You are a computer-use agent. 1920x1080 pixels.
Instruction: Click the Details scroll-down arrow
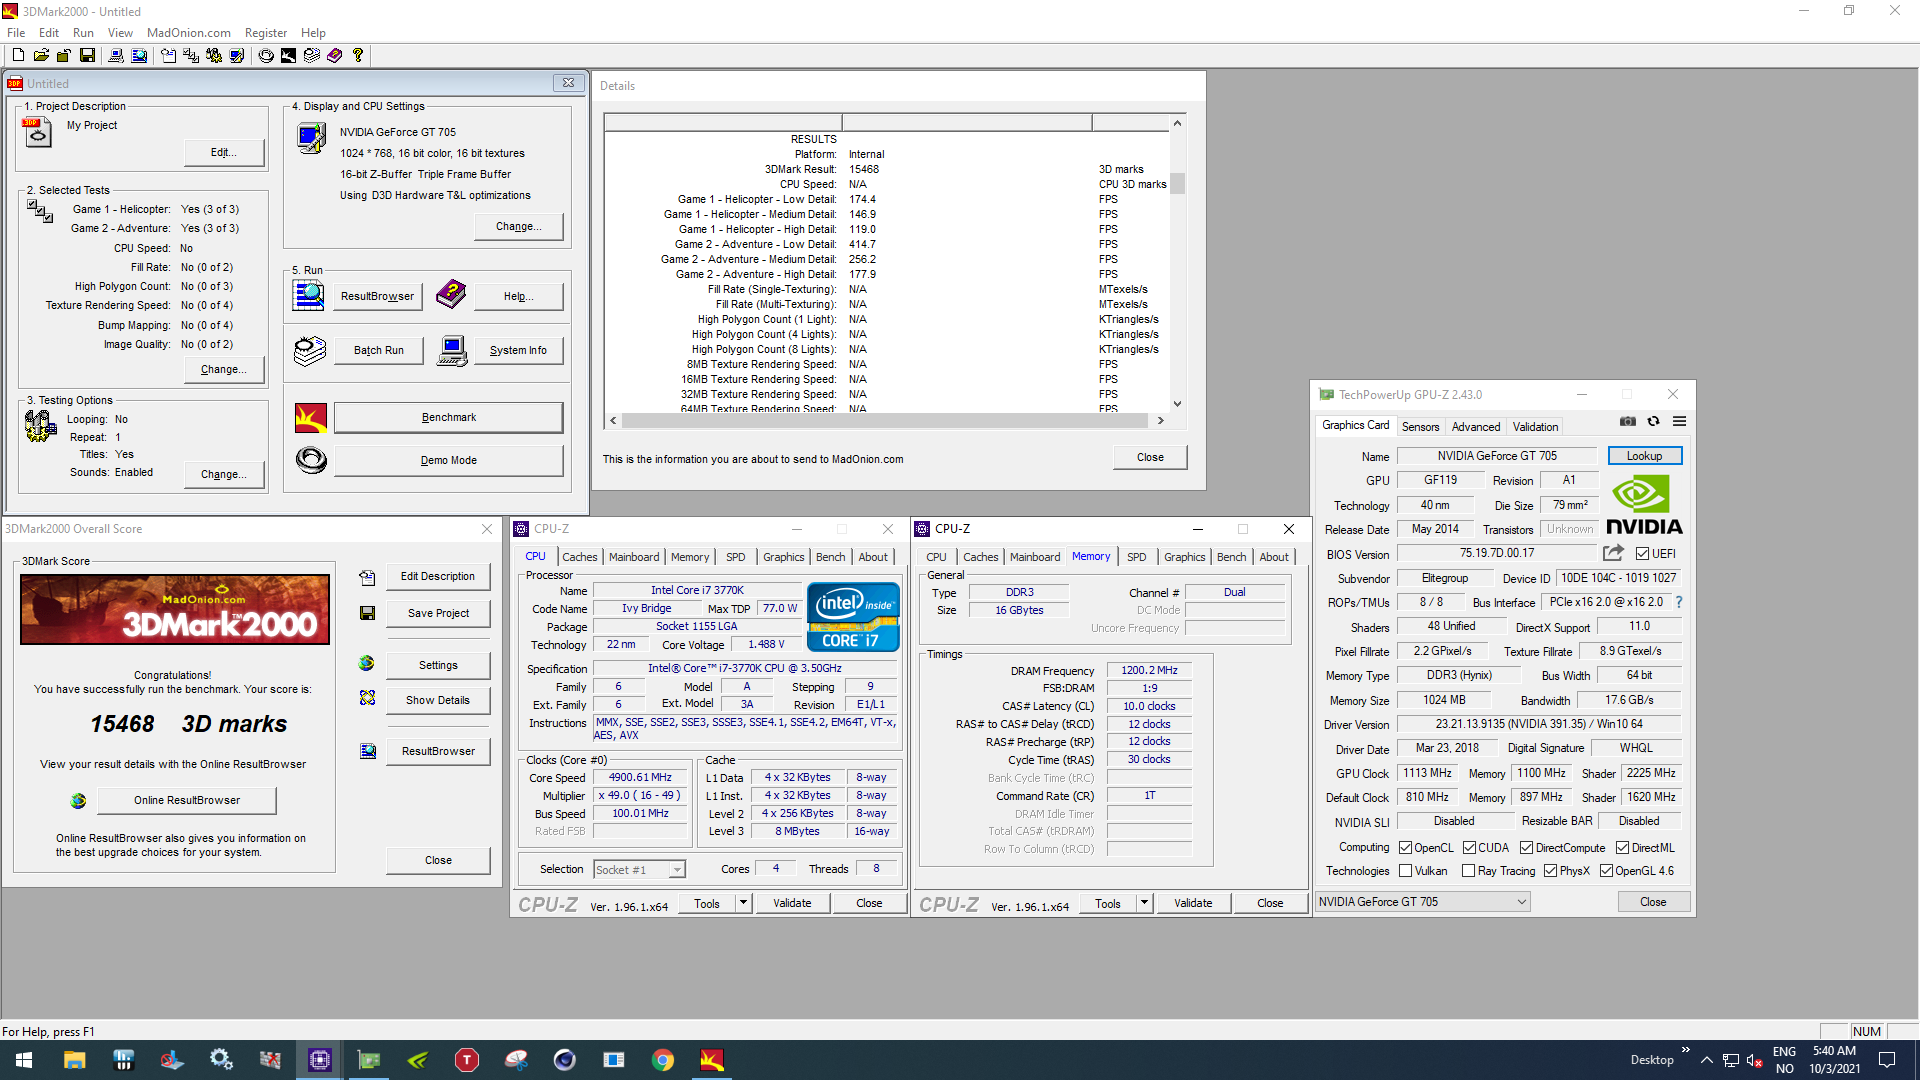point(1178,404)
